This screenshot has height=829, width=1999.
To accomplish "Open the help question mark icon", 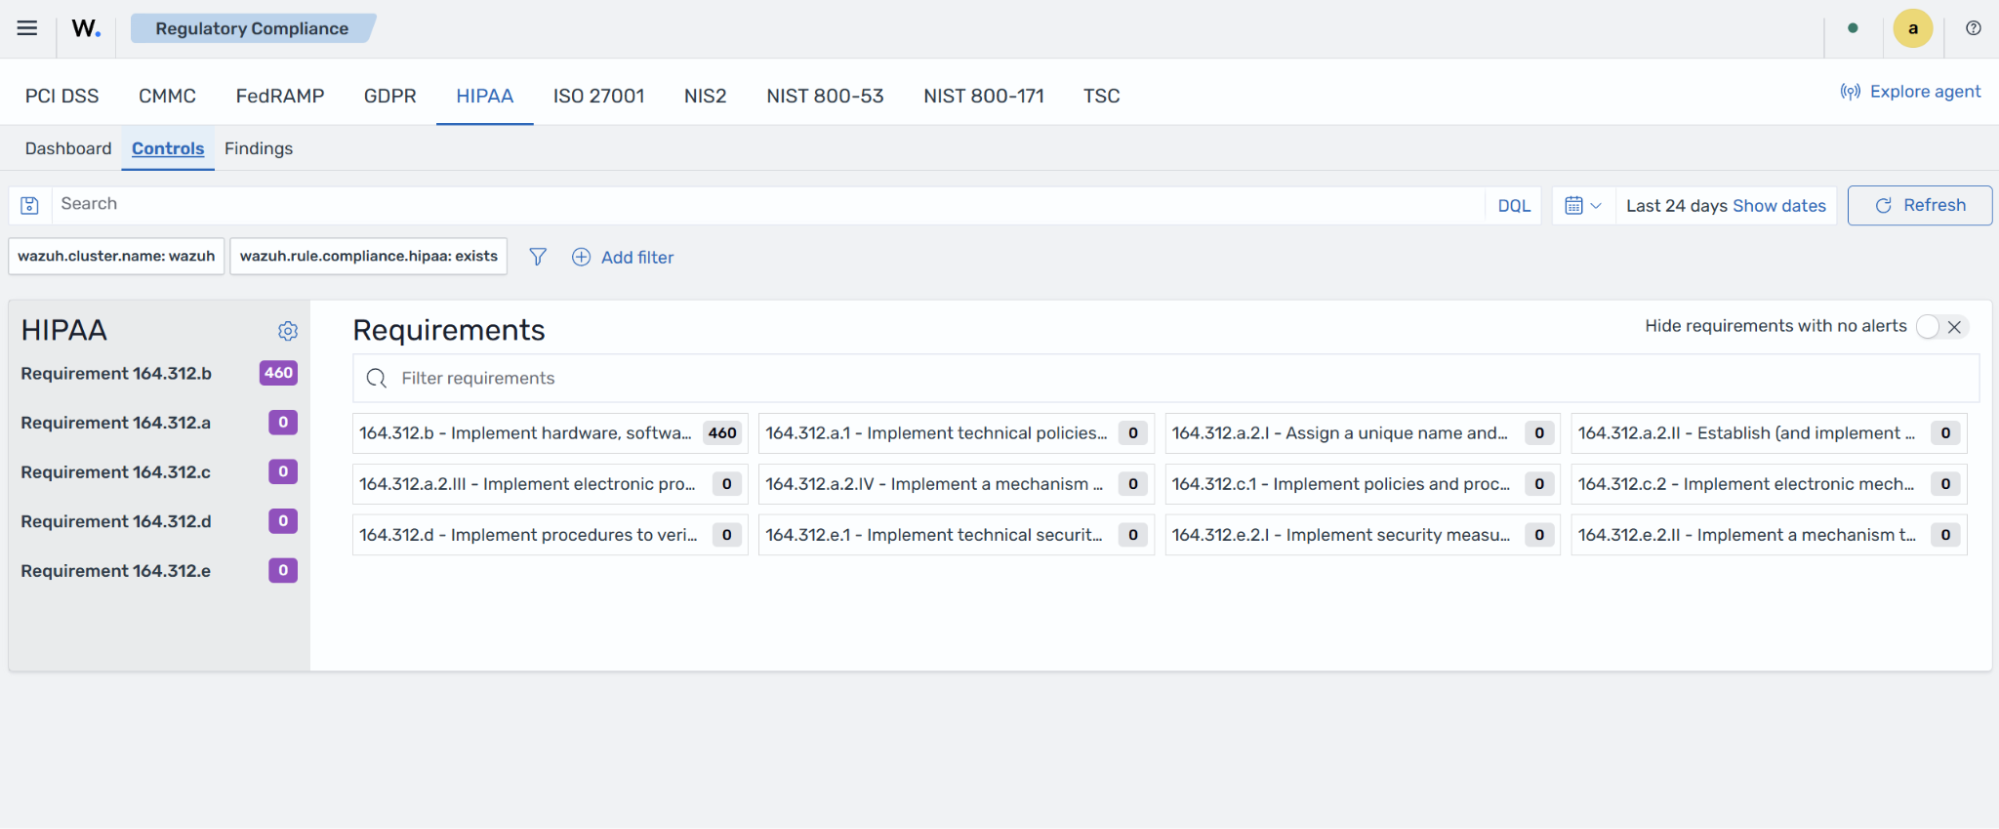I will point(1973,28).
